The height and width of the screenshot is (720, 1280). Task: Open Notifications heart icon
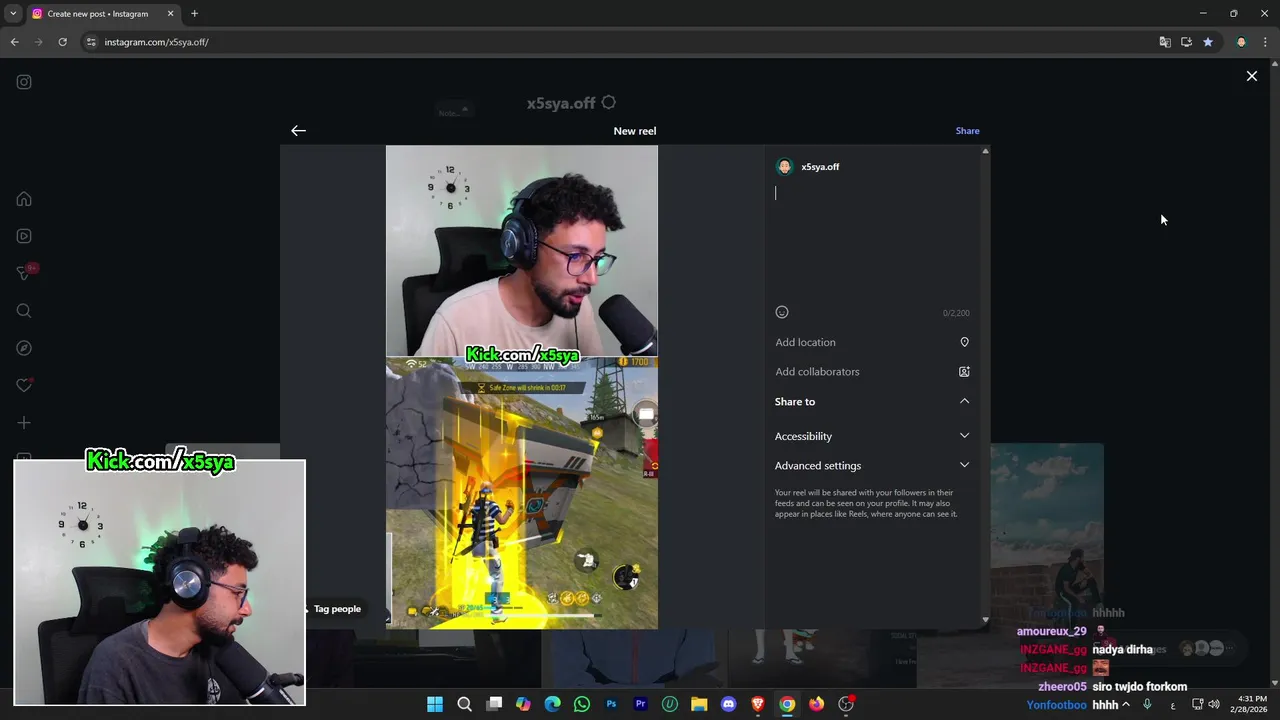tap(24, 385)
